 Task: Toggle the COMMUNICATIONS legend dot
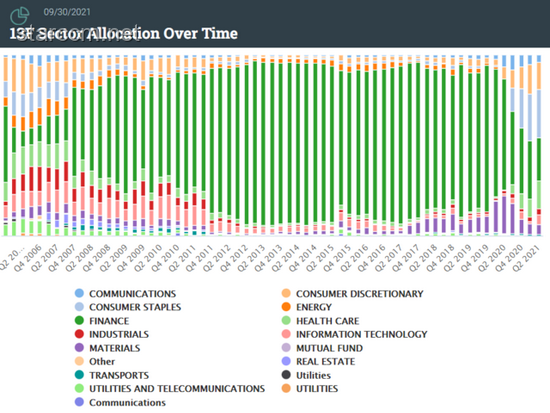(80, 293)
